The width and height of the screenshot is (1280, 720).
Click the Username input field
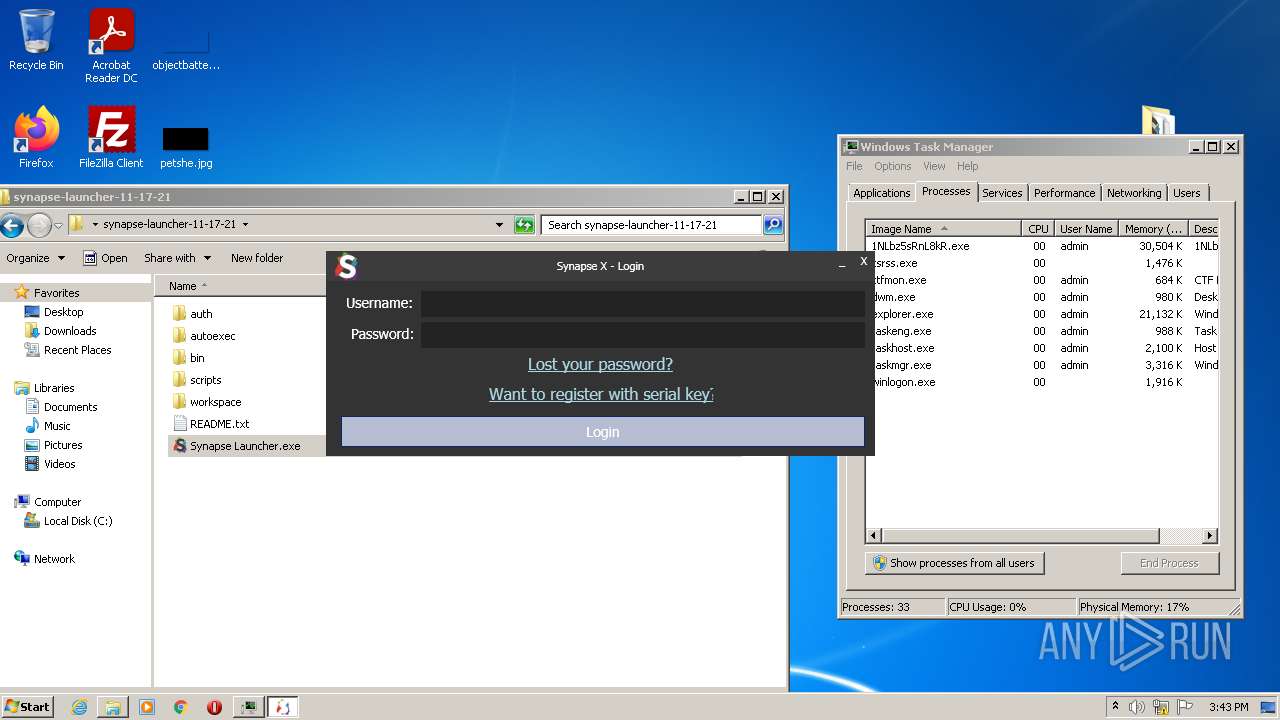(642, 303)
